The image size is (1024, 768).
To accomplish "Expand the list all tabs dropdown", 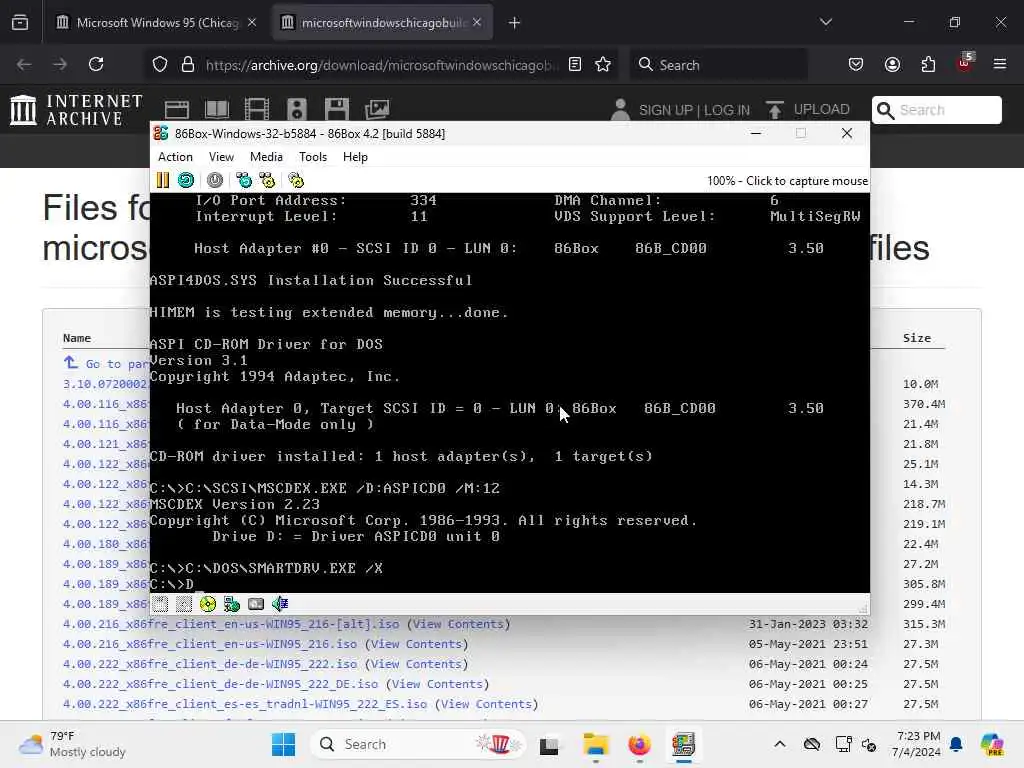I will 825,22.
